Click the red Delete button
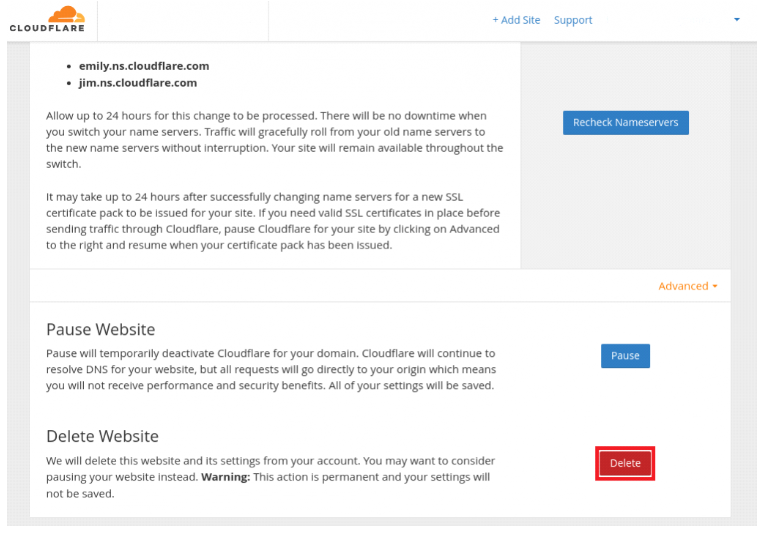The image size is (762, 533). tap(625, 463)
